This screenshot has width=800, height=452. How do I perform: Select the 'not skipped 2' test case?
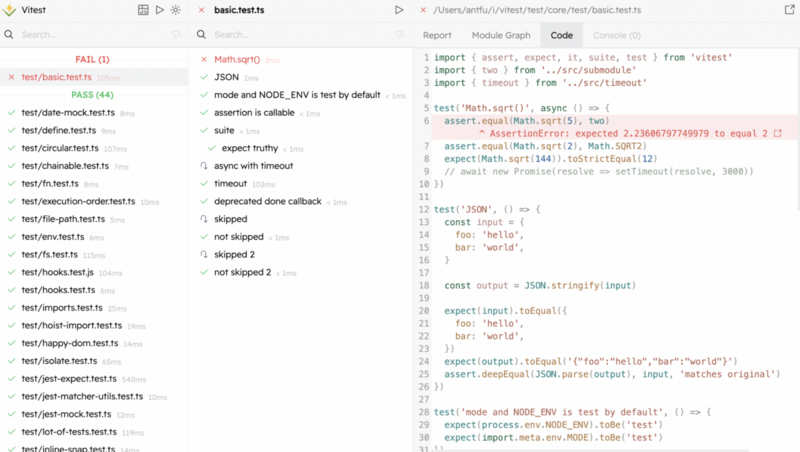(x=301, y=272)
